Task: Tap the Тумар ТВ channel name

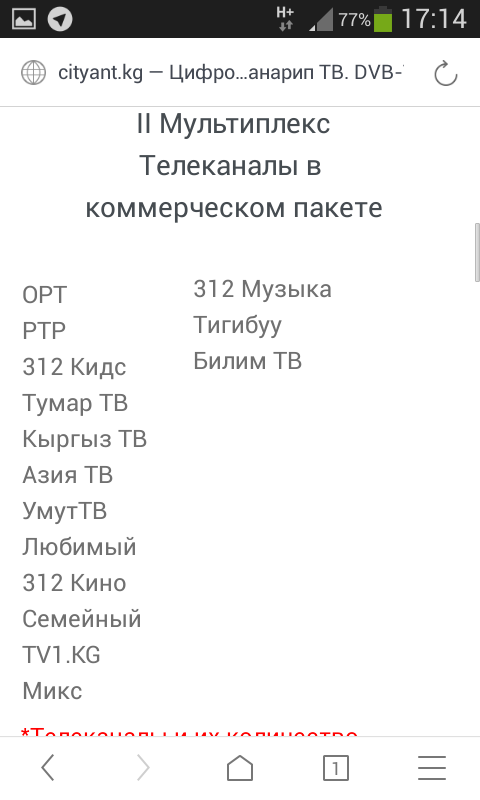Action: click(x=74, y=403)
